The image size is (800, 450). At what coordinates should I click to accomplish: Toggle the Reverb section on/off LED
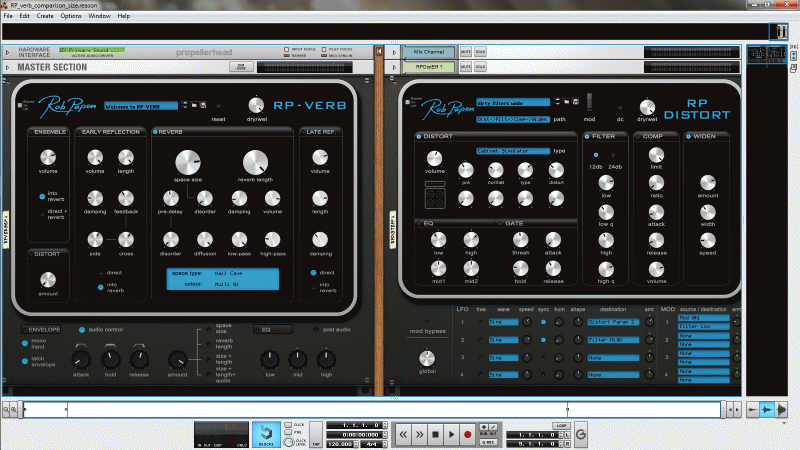(x=155, y=132)
